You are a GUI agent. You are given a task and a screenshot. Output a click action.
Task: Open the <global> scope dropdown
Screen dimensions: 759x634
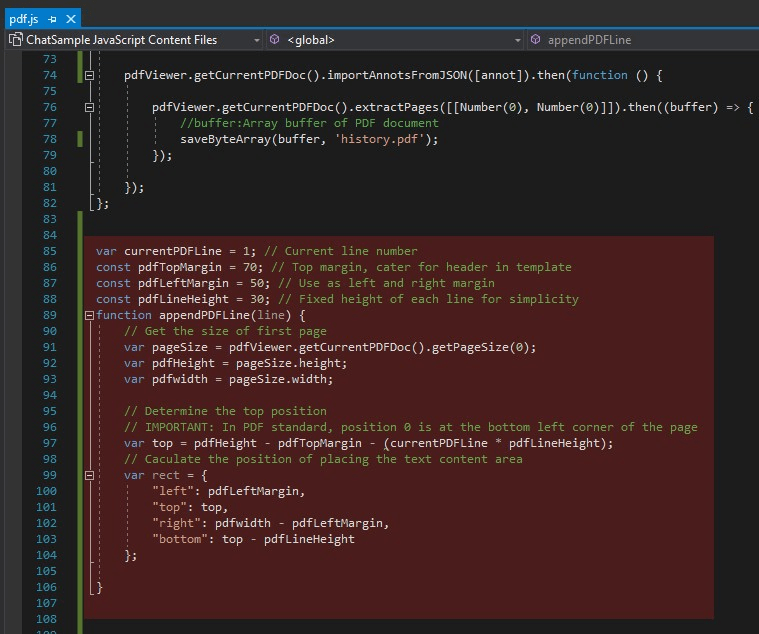click(517, 40)
